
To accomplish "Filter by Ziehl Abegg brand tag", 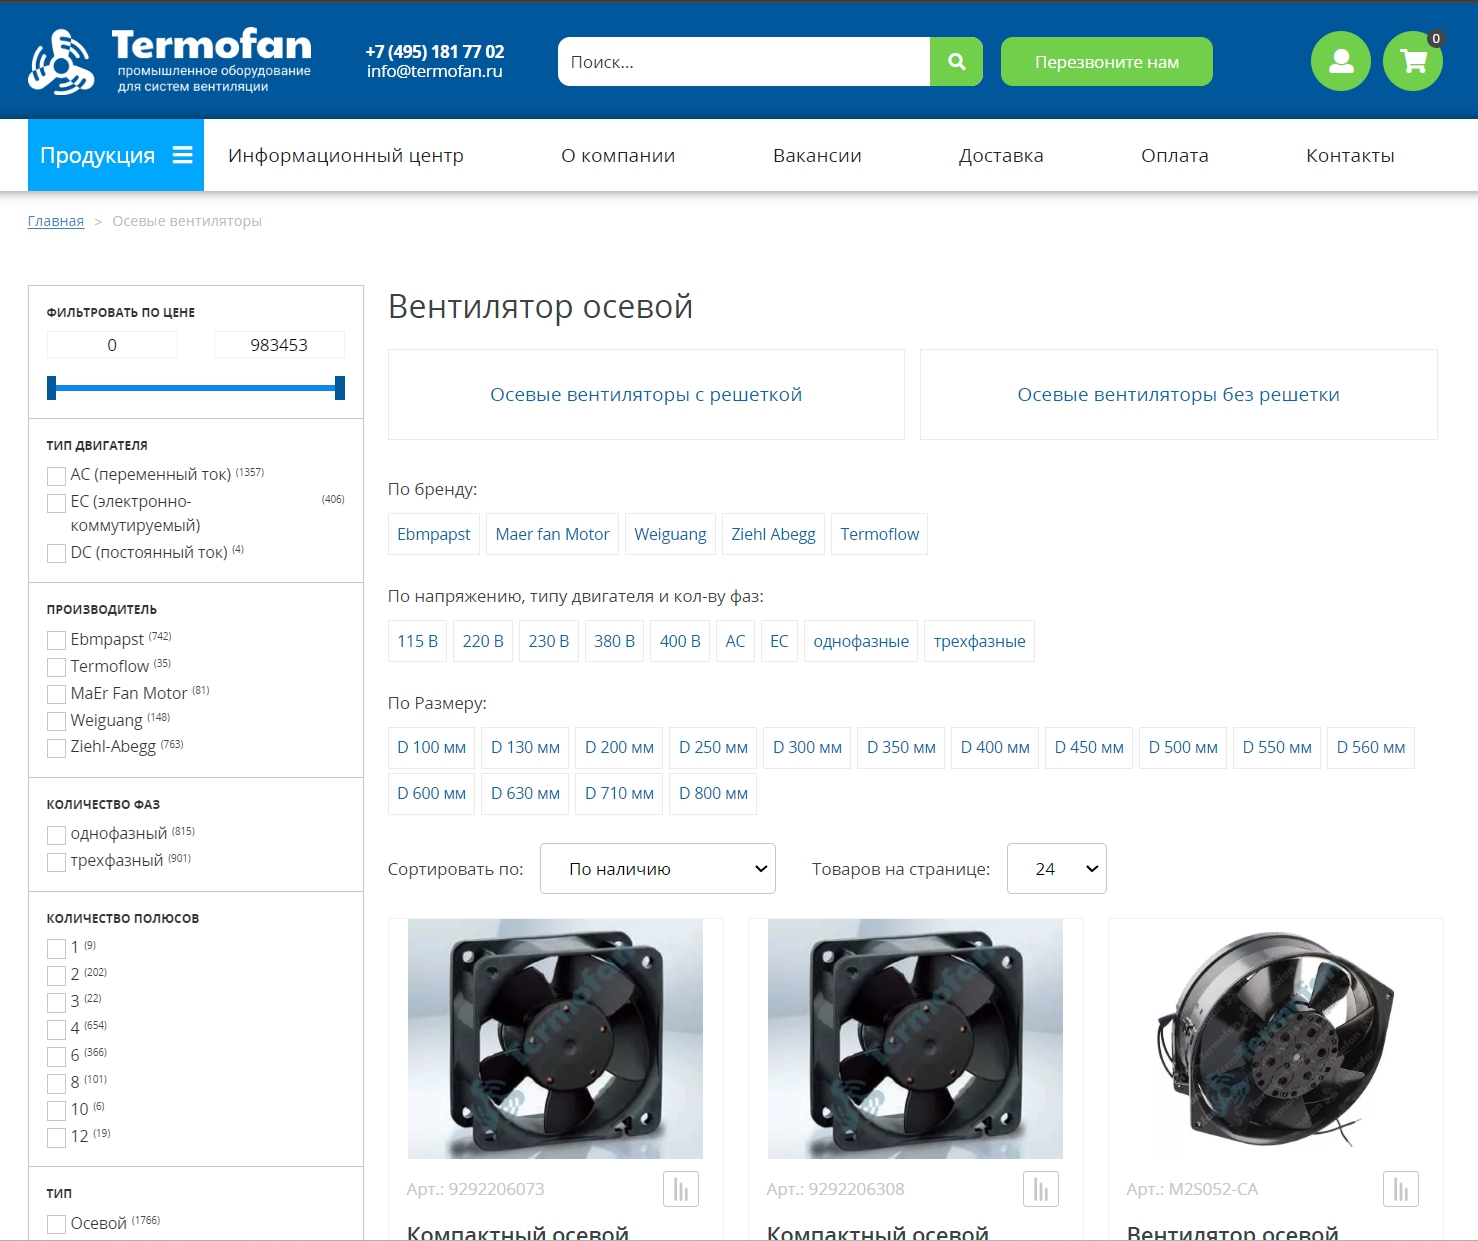I will pos(773,534).
